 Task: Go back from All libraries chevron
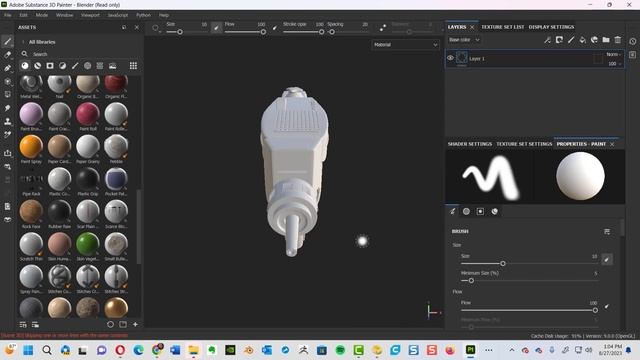coord(23,42)
